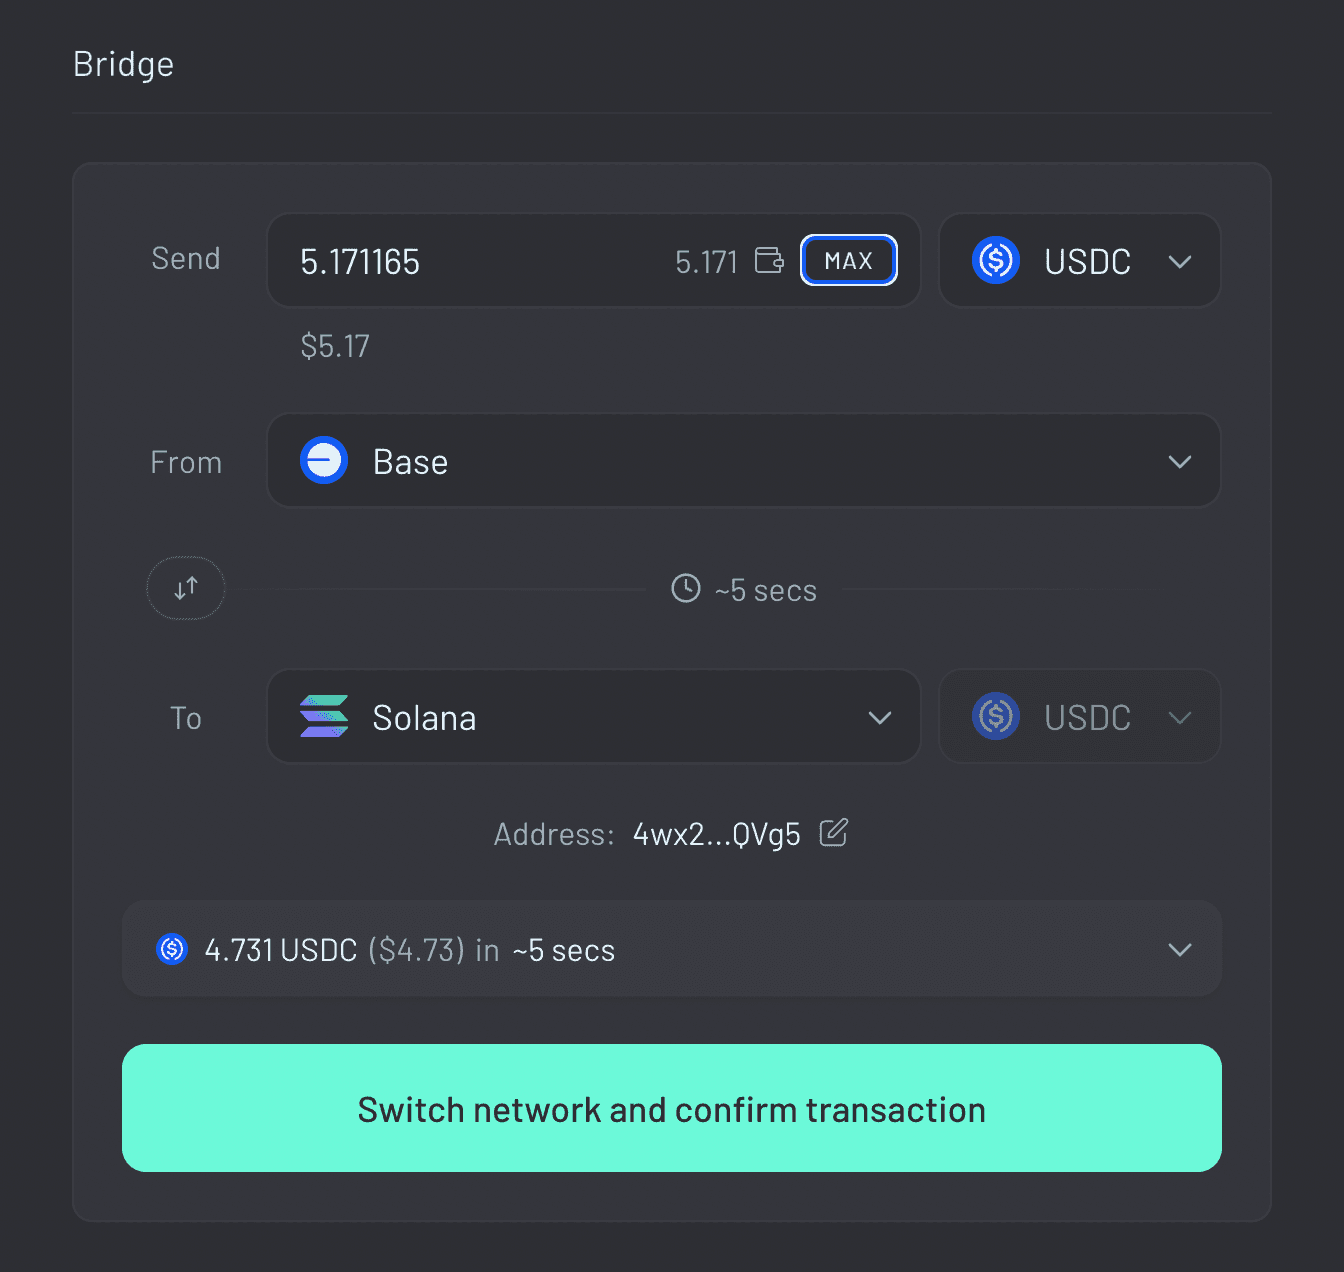The height and width of the screenshot is (1272, 1344).
Task: Open the Send token USDC dropdown
Action: 1180,261
